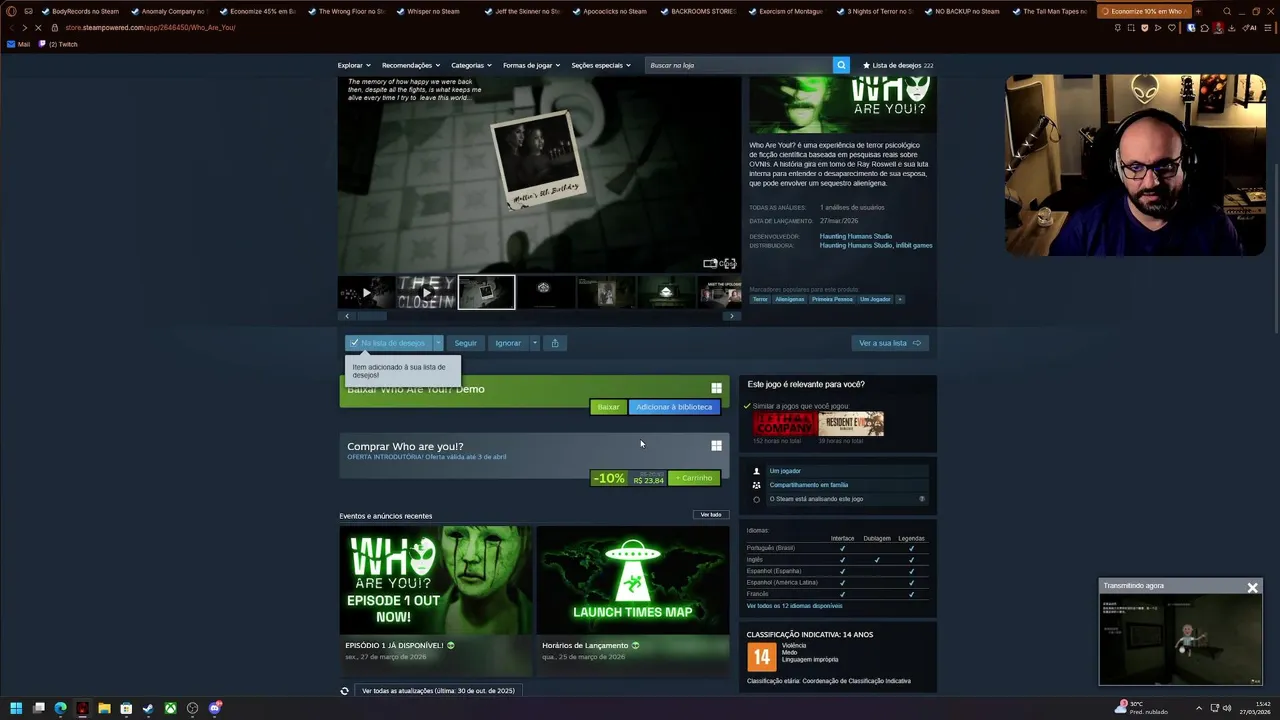Screen dimensions: 1280x720
Task: Expand the Categorias menu
Action: (471, 65)
